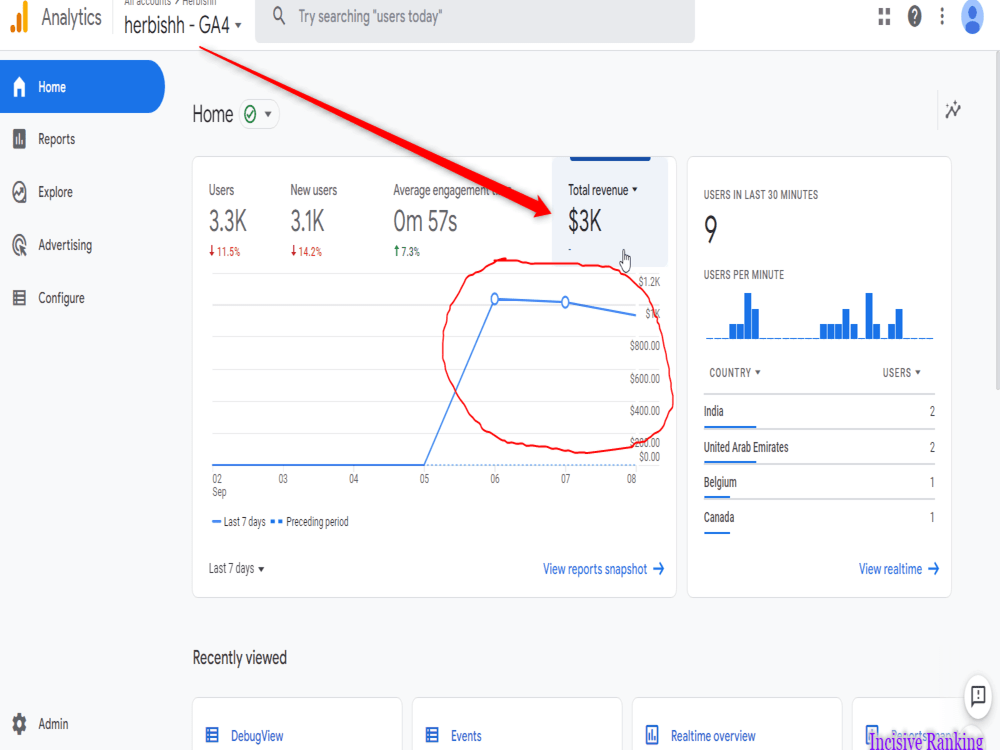The image size is (1000, 750).
Task: Click the 'Last 7 days' chart legend entry
Action: tap(239, 522)
